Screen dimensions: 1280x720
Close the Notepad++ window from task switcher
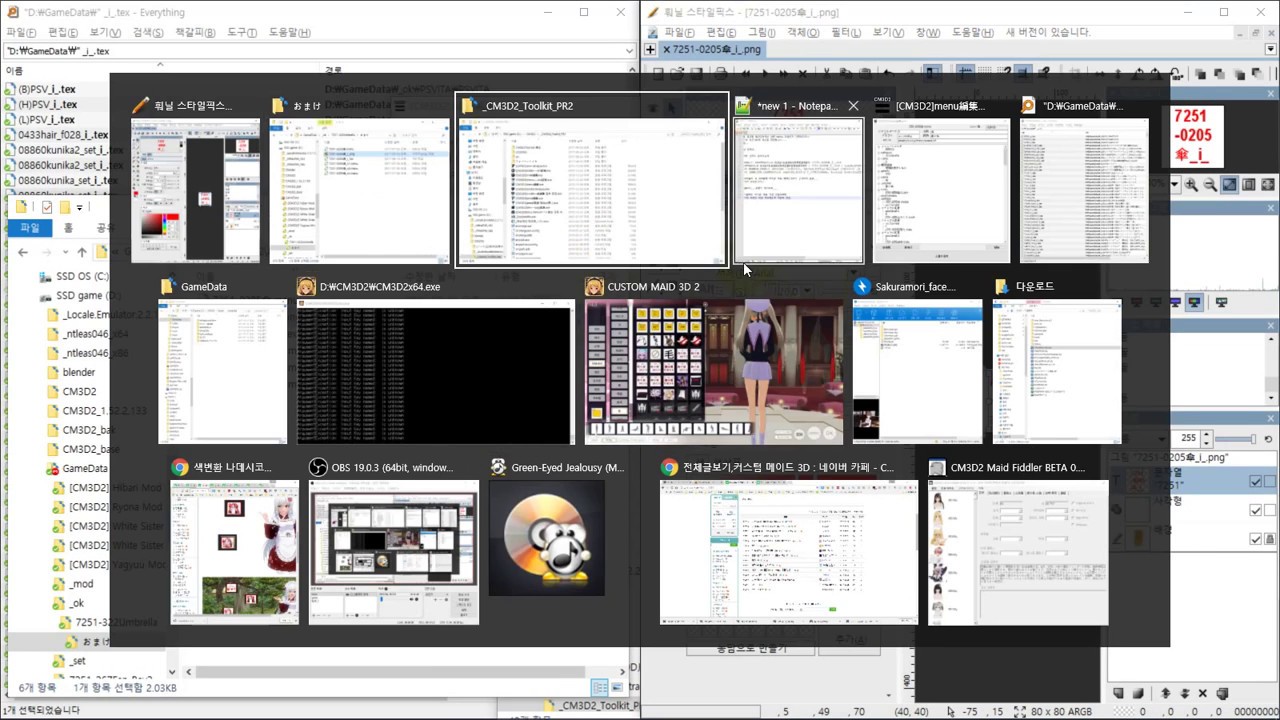click(x=853, y=105)
